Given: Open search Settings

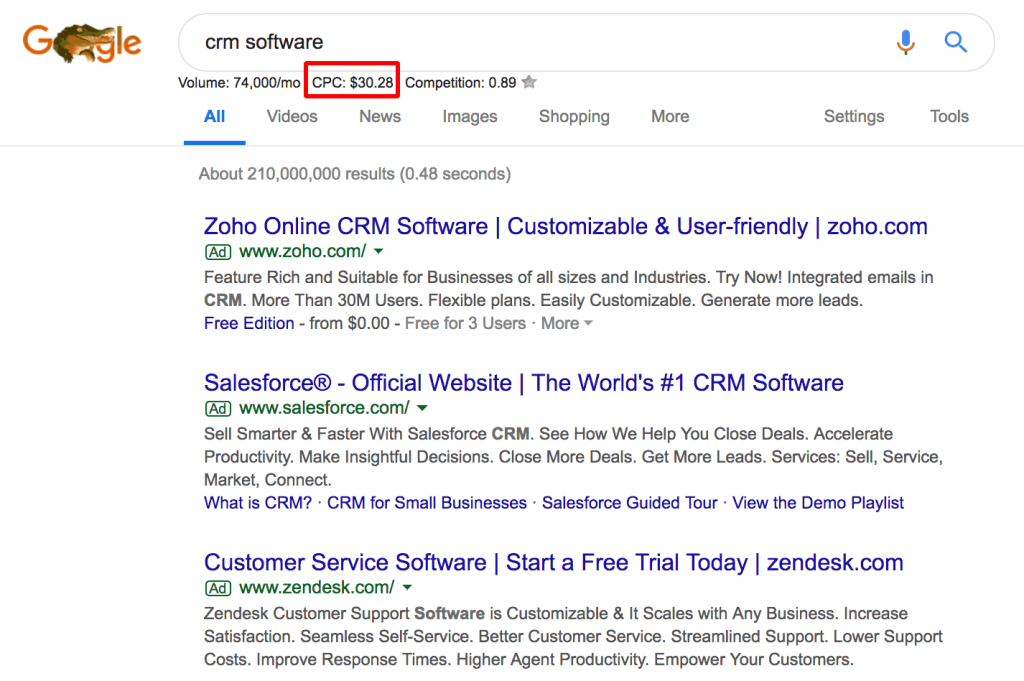Looking at the screenshot, I should tap(854, 117).
